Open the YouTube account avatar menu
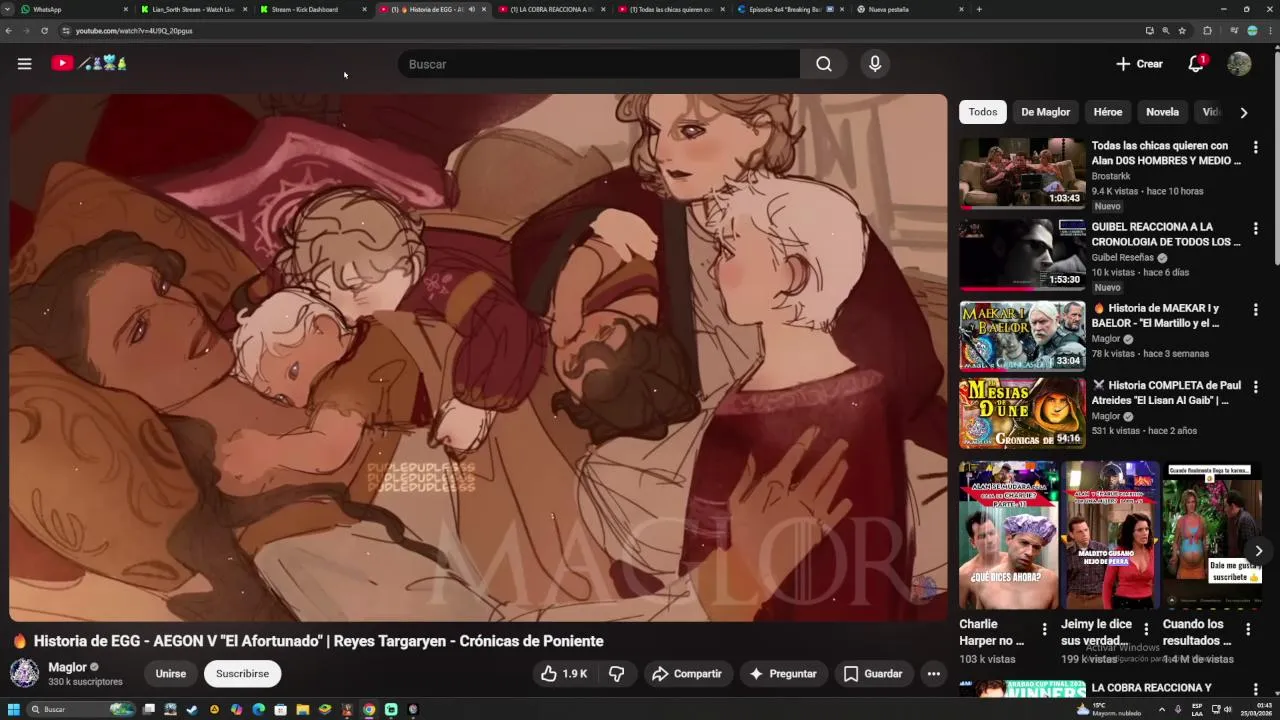The width and height of the screenshot is (1280, 720). 1239,64
